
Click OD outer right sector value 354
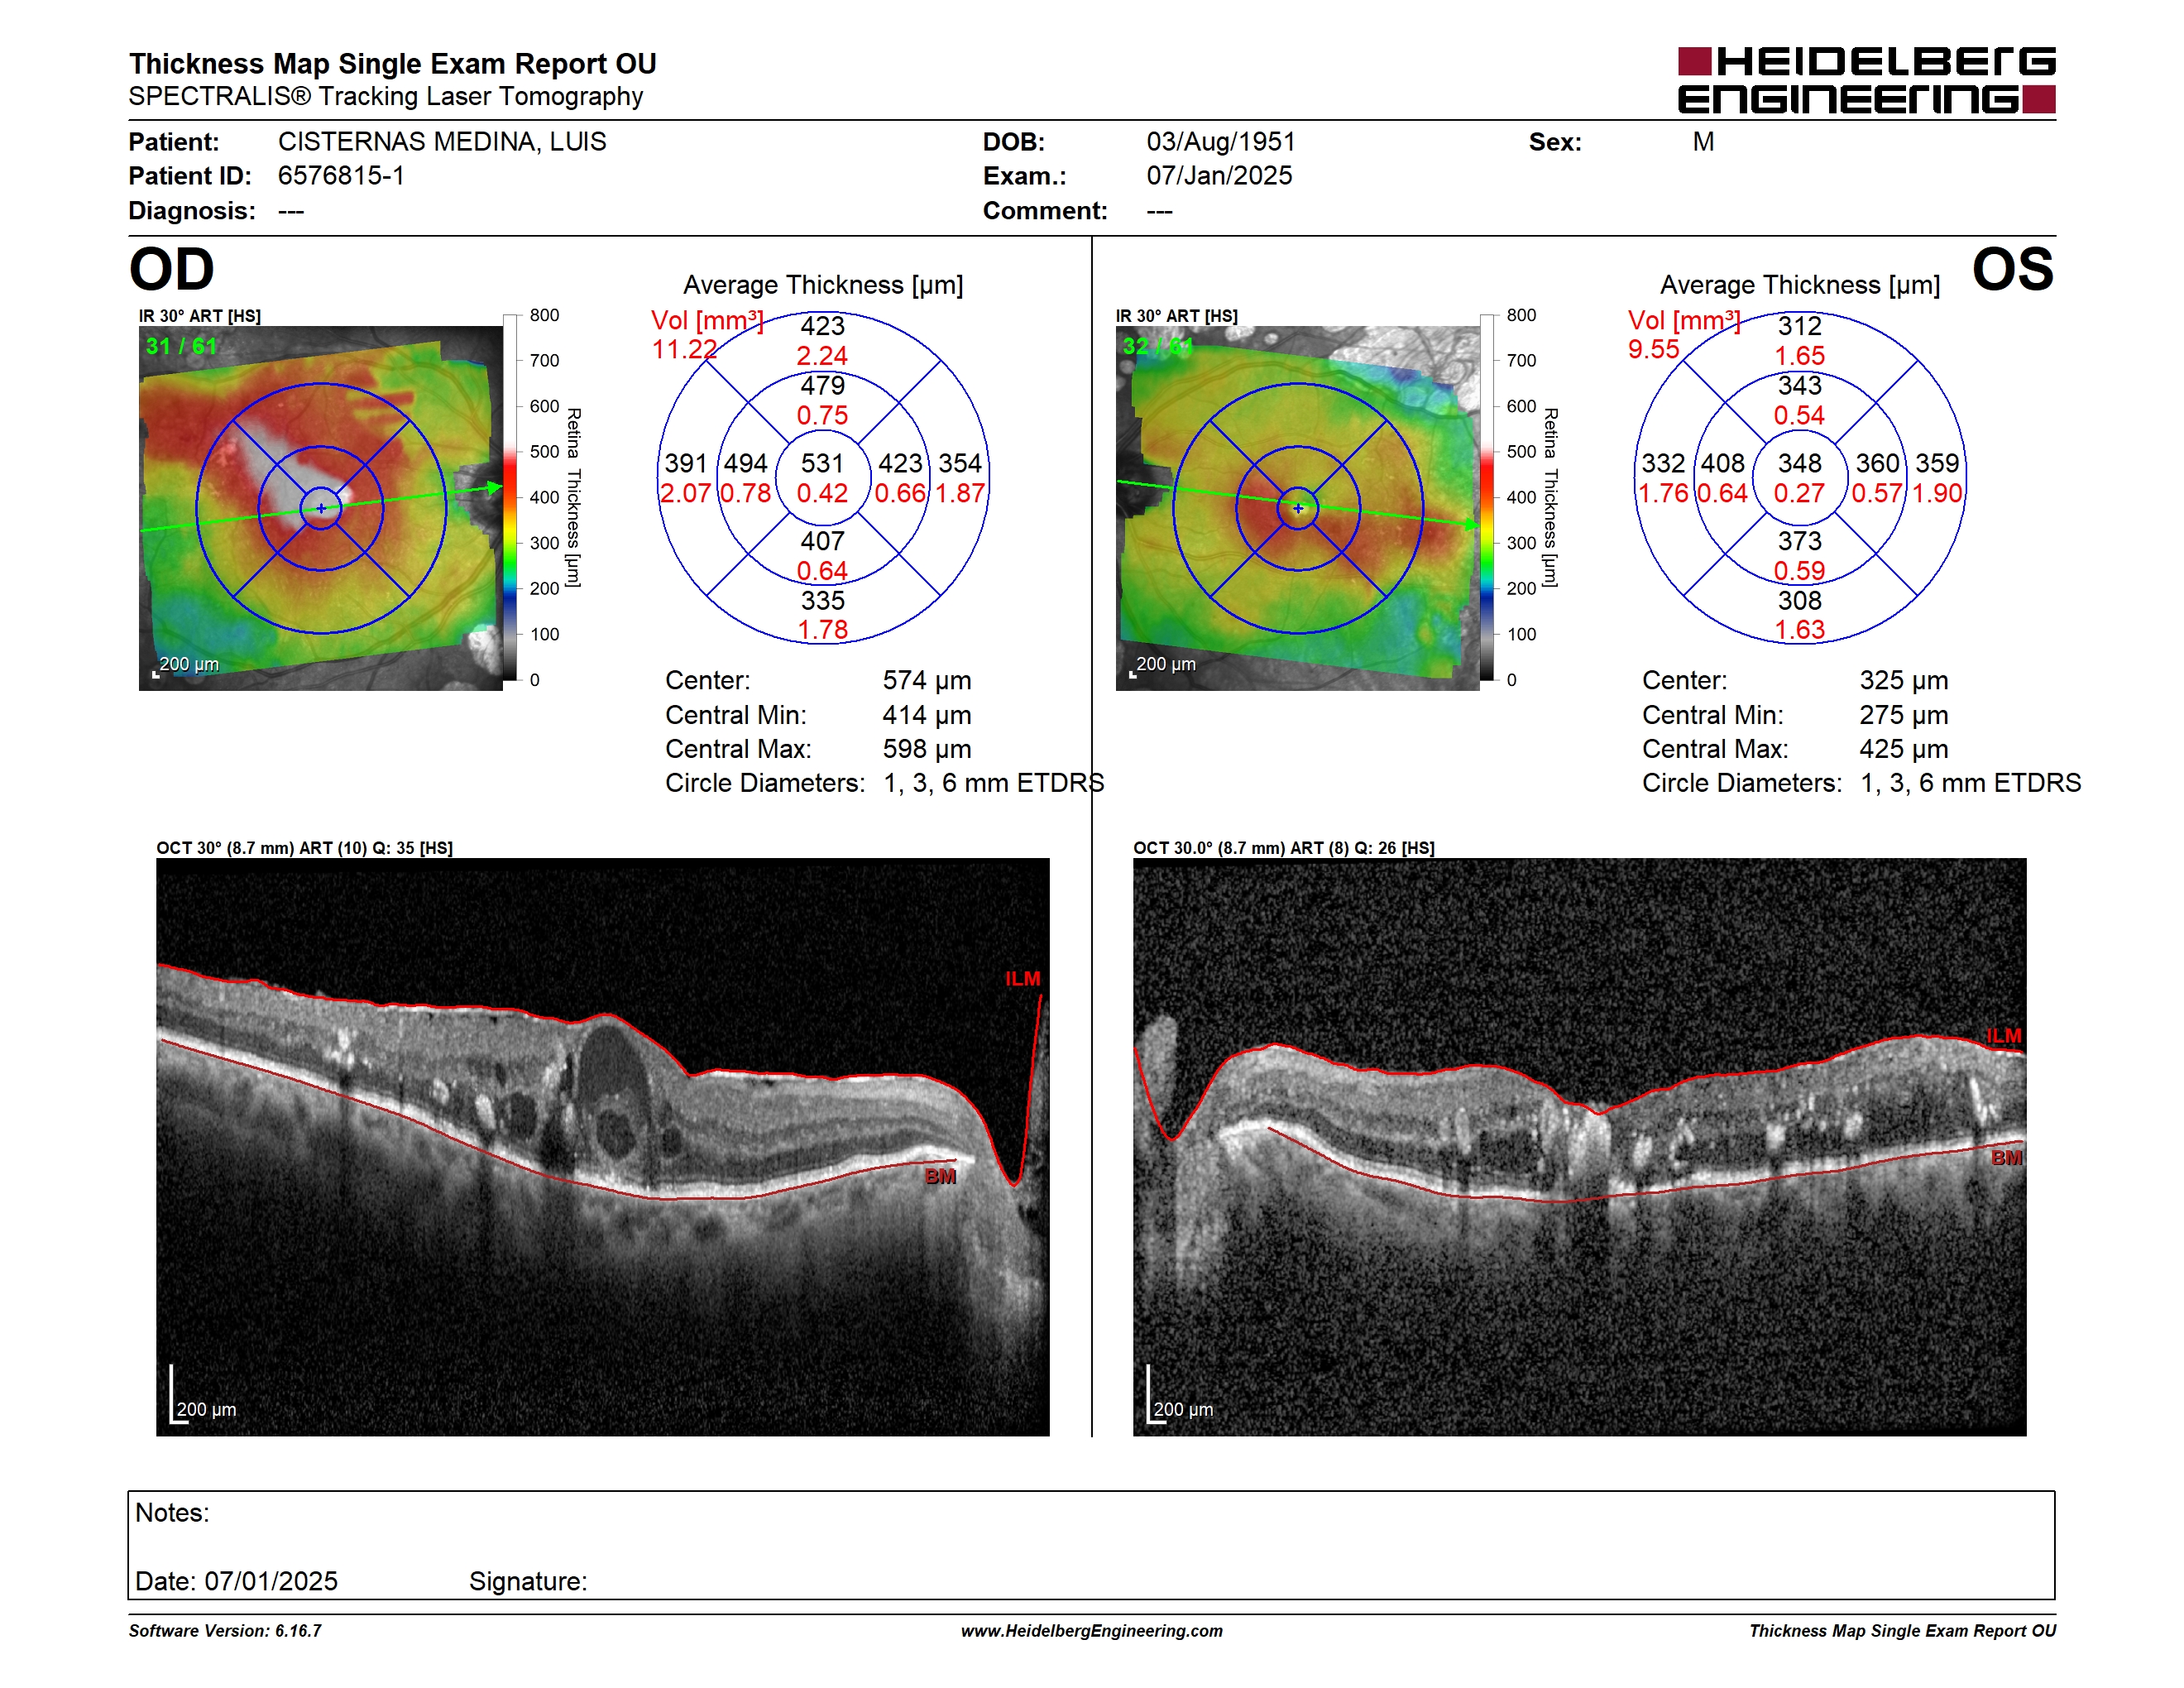click(x=960, y=463)
